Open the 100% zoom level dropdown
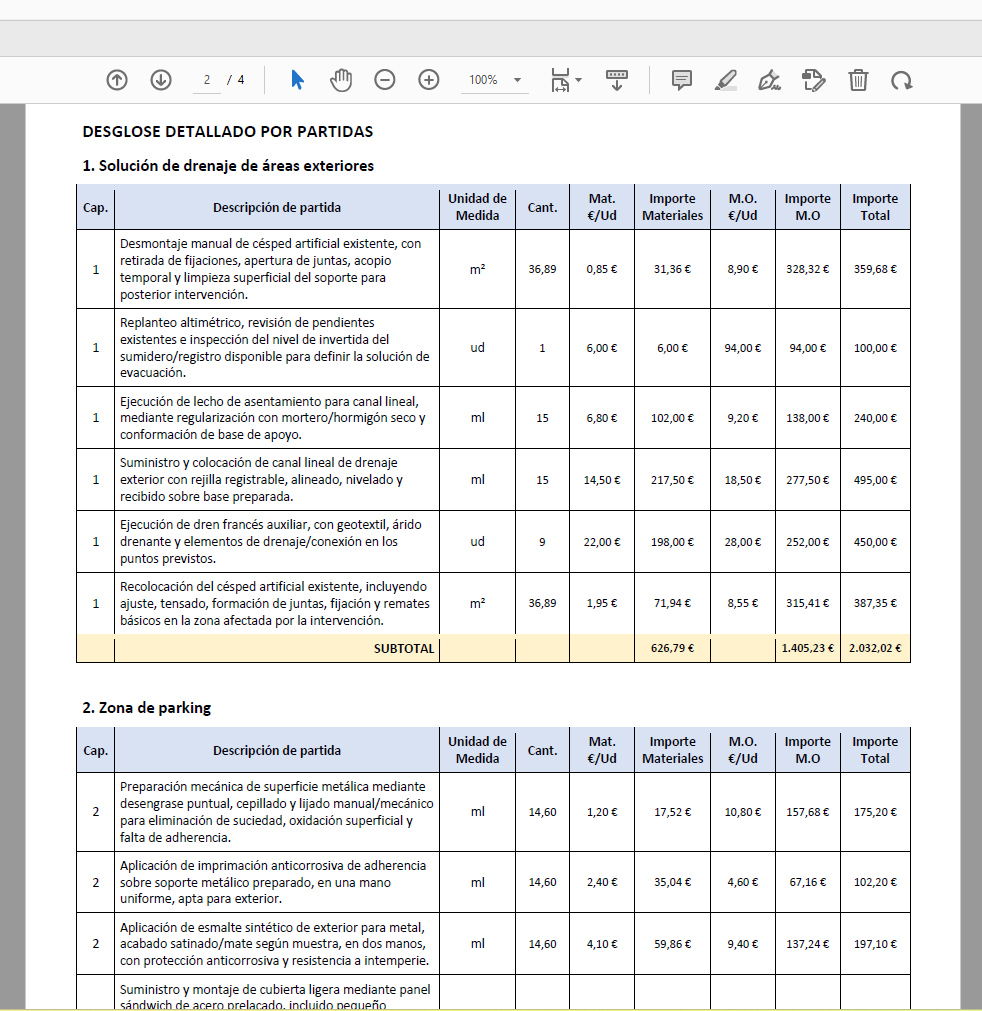Screen dimensions: 982x1011 pyautogui.click(x=495, y=80)
